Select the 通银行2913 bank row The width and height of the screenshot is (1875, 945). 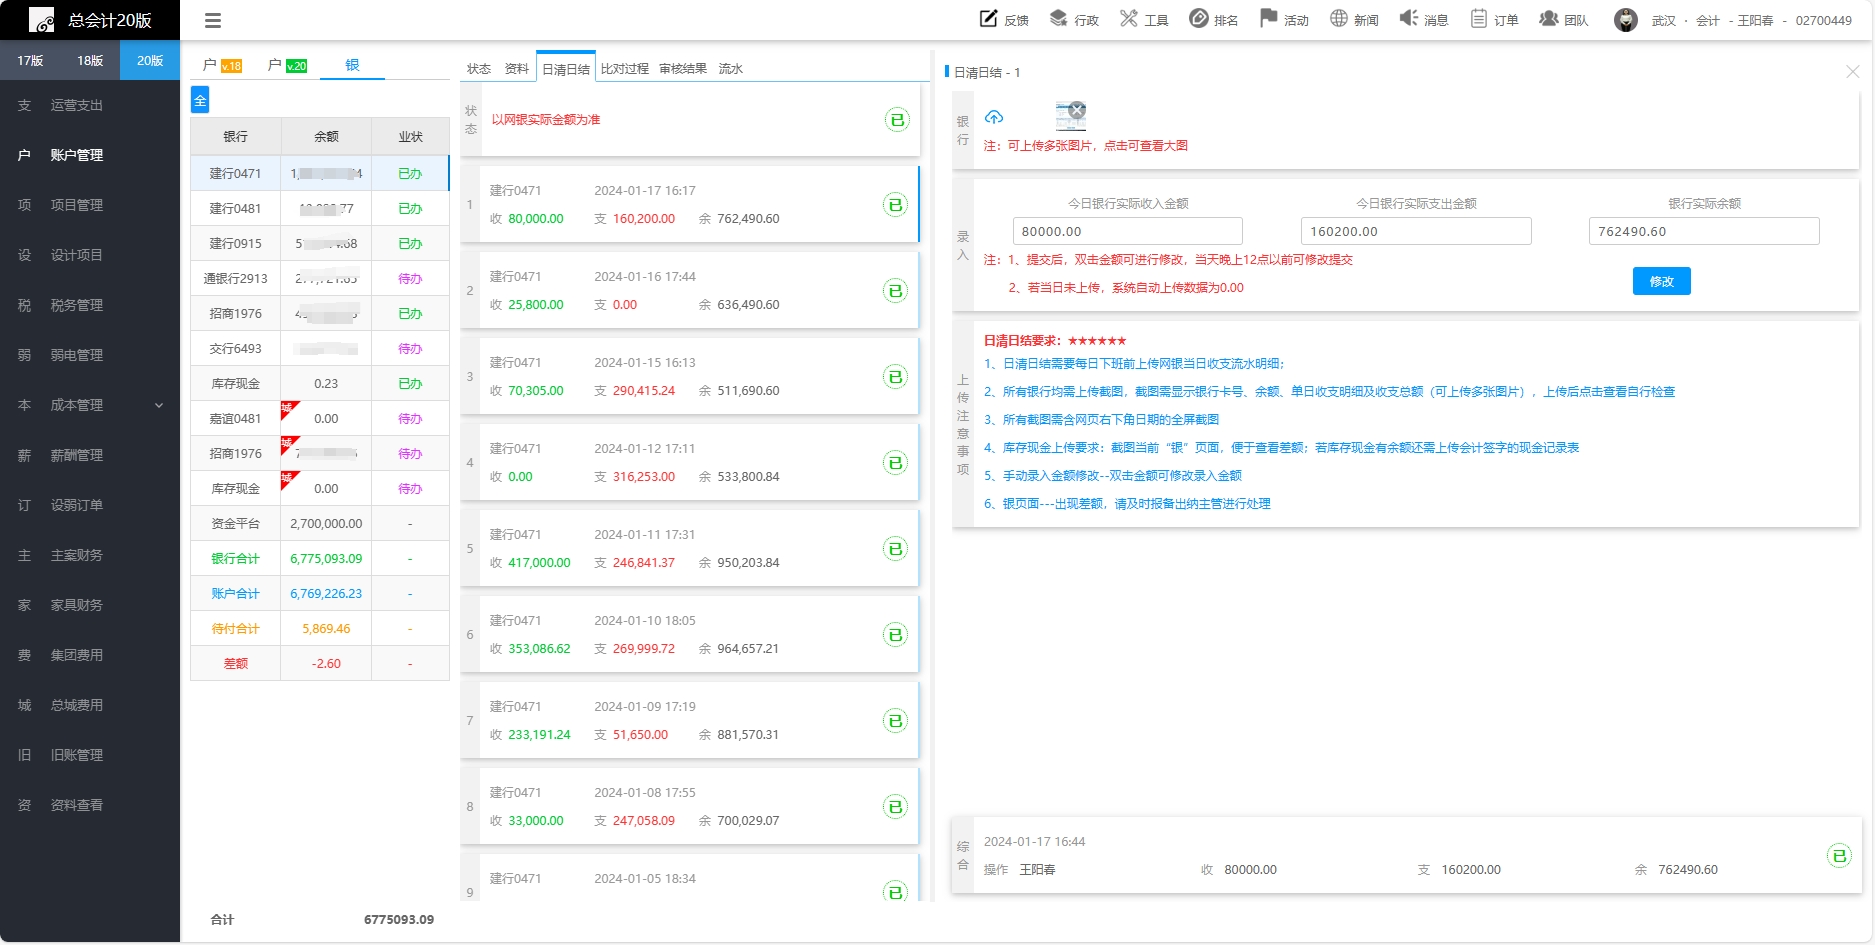[x=320, y=278]
